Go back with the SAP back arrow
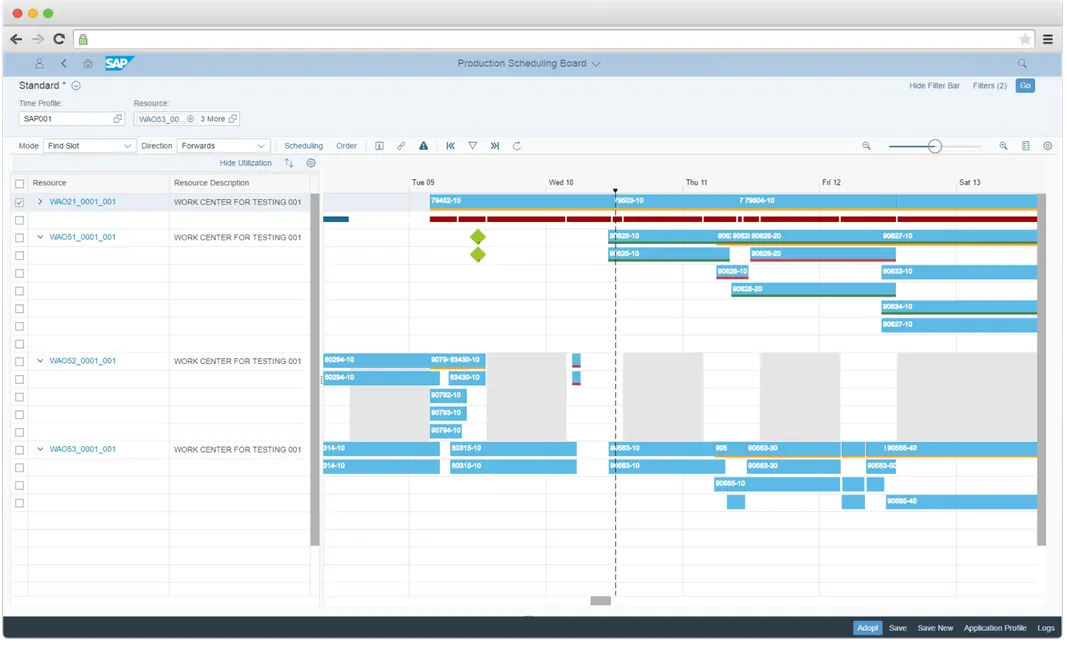Screen dimensions: 1067x646 point(64,63)
